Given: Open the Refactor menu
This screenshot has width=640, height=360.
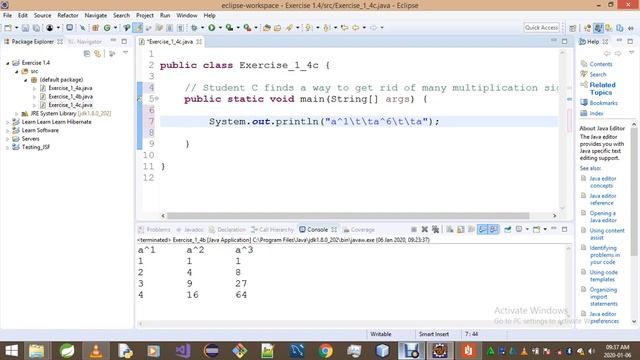Looking at the screenshot, I should [x=68, y=15].
